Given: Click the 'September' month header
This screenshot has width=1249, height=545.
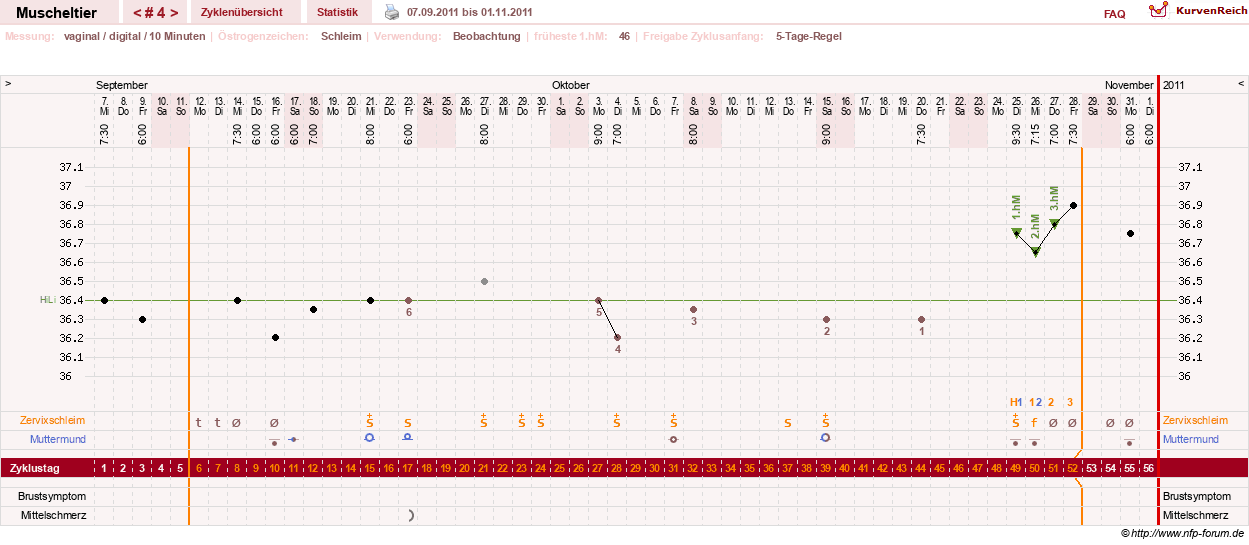Looking at the screenshot, I should pyautogui.click(x=122, y=85).
